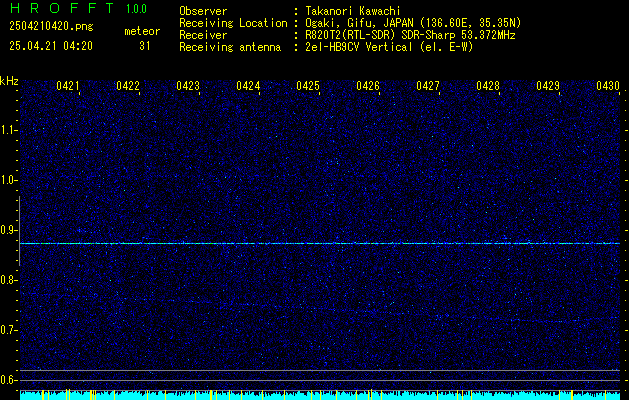Click the timestamp 25.04.21 04:20
This screenshot has width=629, height=400.
coord(51,46)
